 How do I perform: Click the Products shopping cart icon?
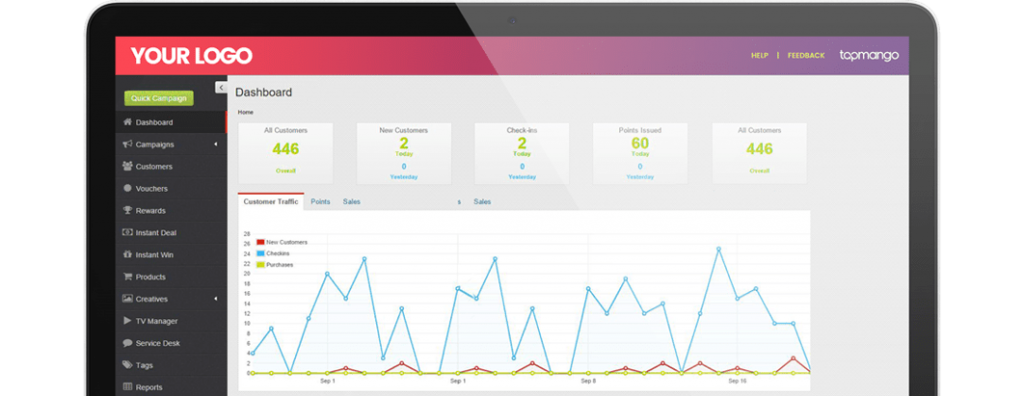127,276
